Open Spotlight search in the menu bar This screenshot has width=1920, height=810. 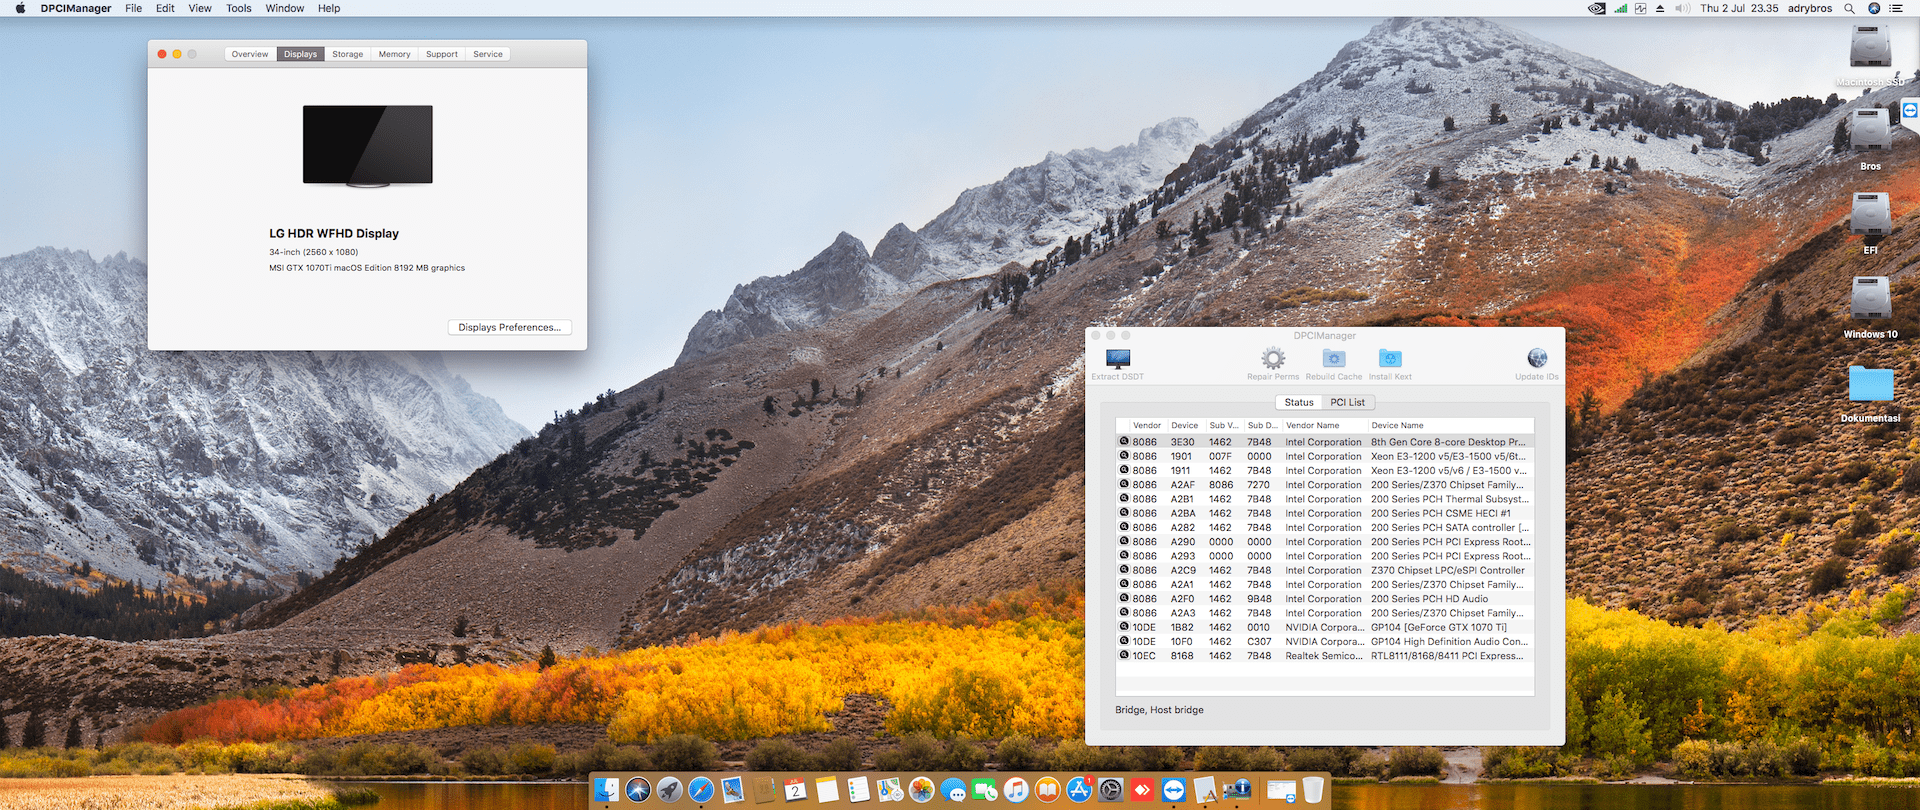pos(1849,8)
